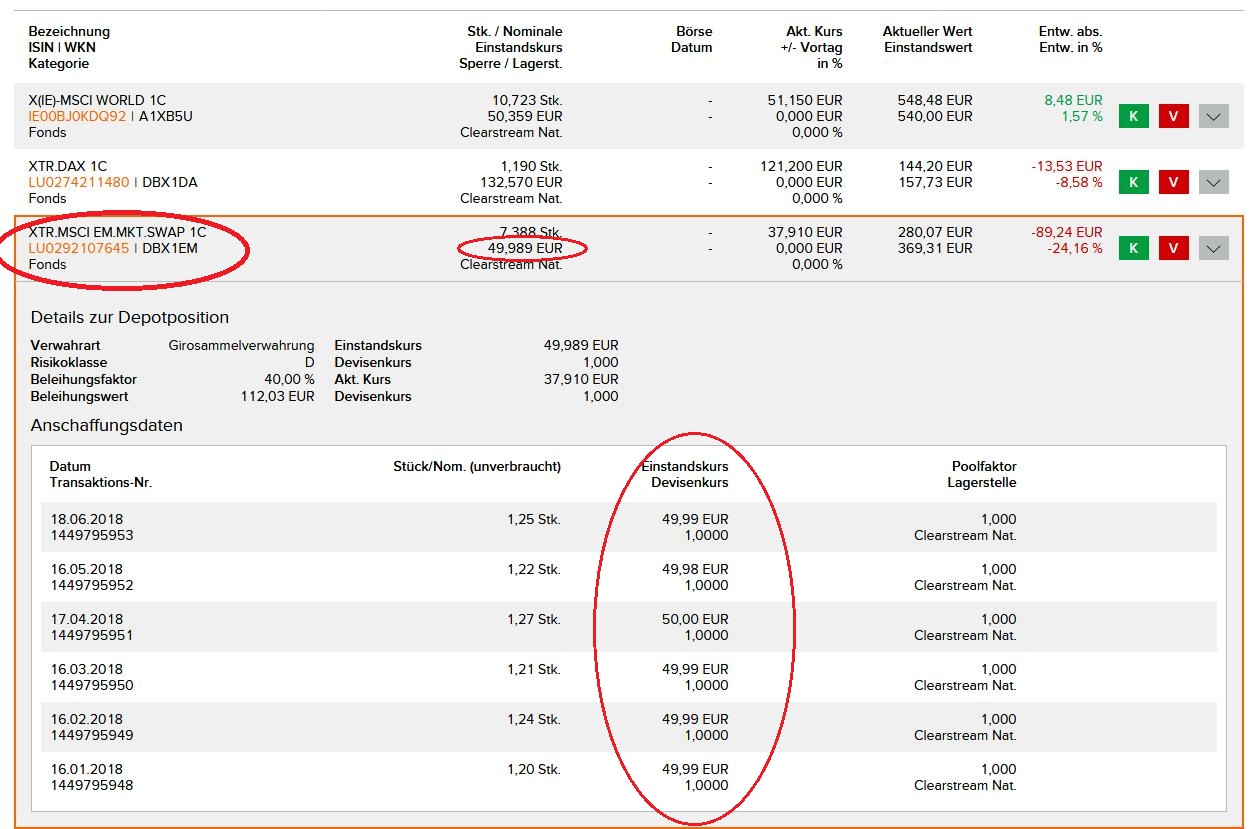Screen dimensions: 1257x829
Task: Click quantity 10,723 Stk.
Action: (527, 100)
